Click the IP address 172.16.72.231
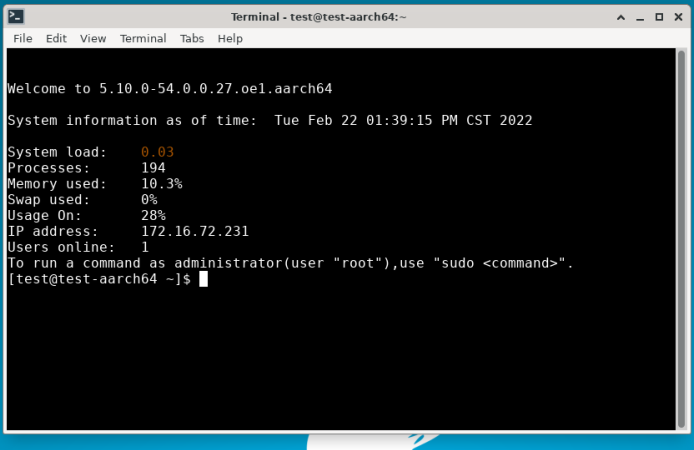 194,231
